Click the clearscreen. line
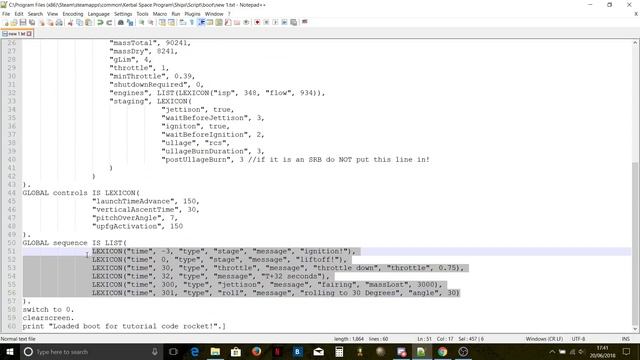 (x=48, y=318)
